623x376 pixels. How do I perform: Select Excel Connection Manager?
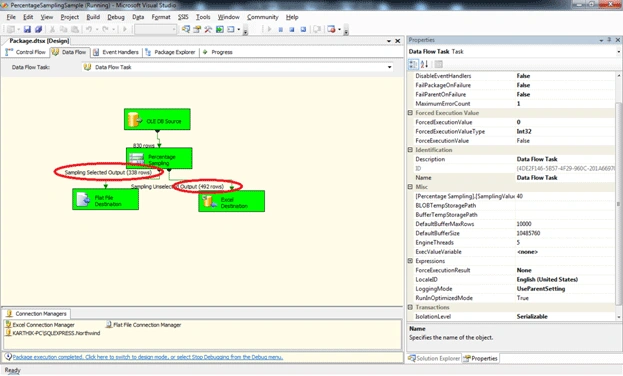40,325
